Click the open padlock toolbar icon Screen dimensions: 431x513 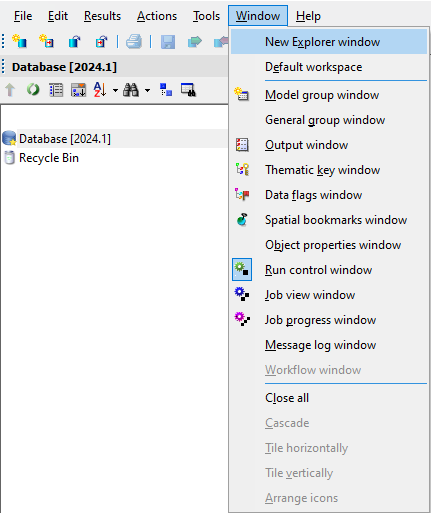point(74,42)
